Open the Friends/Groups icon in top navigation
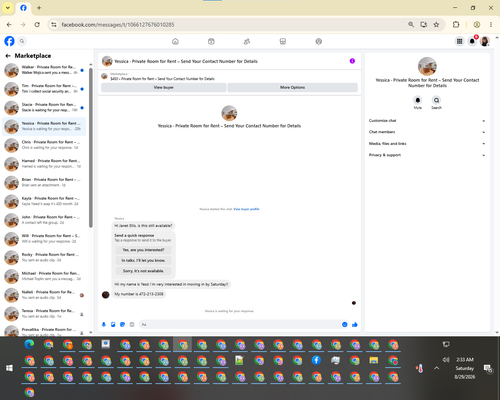 click(x=247, y=41)
